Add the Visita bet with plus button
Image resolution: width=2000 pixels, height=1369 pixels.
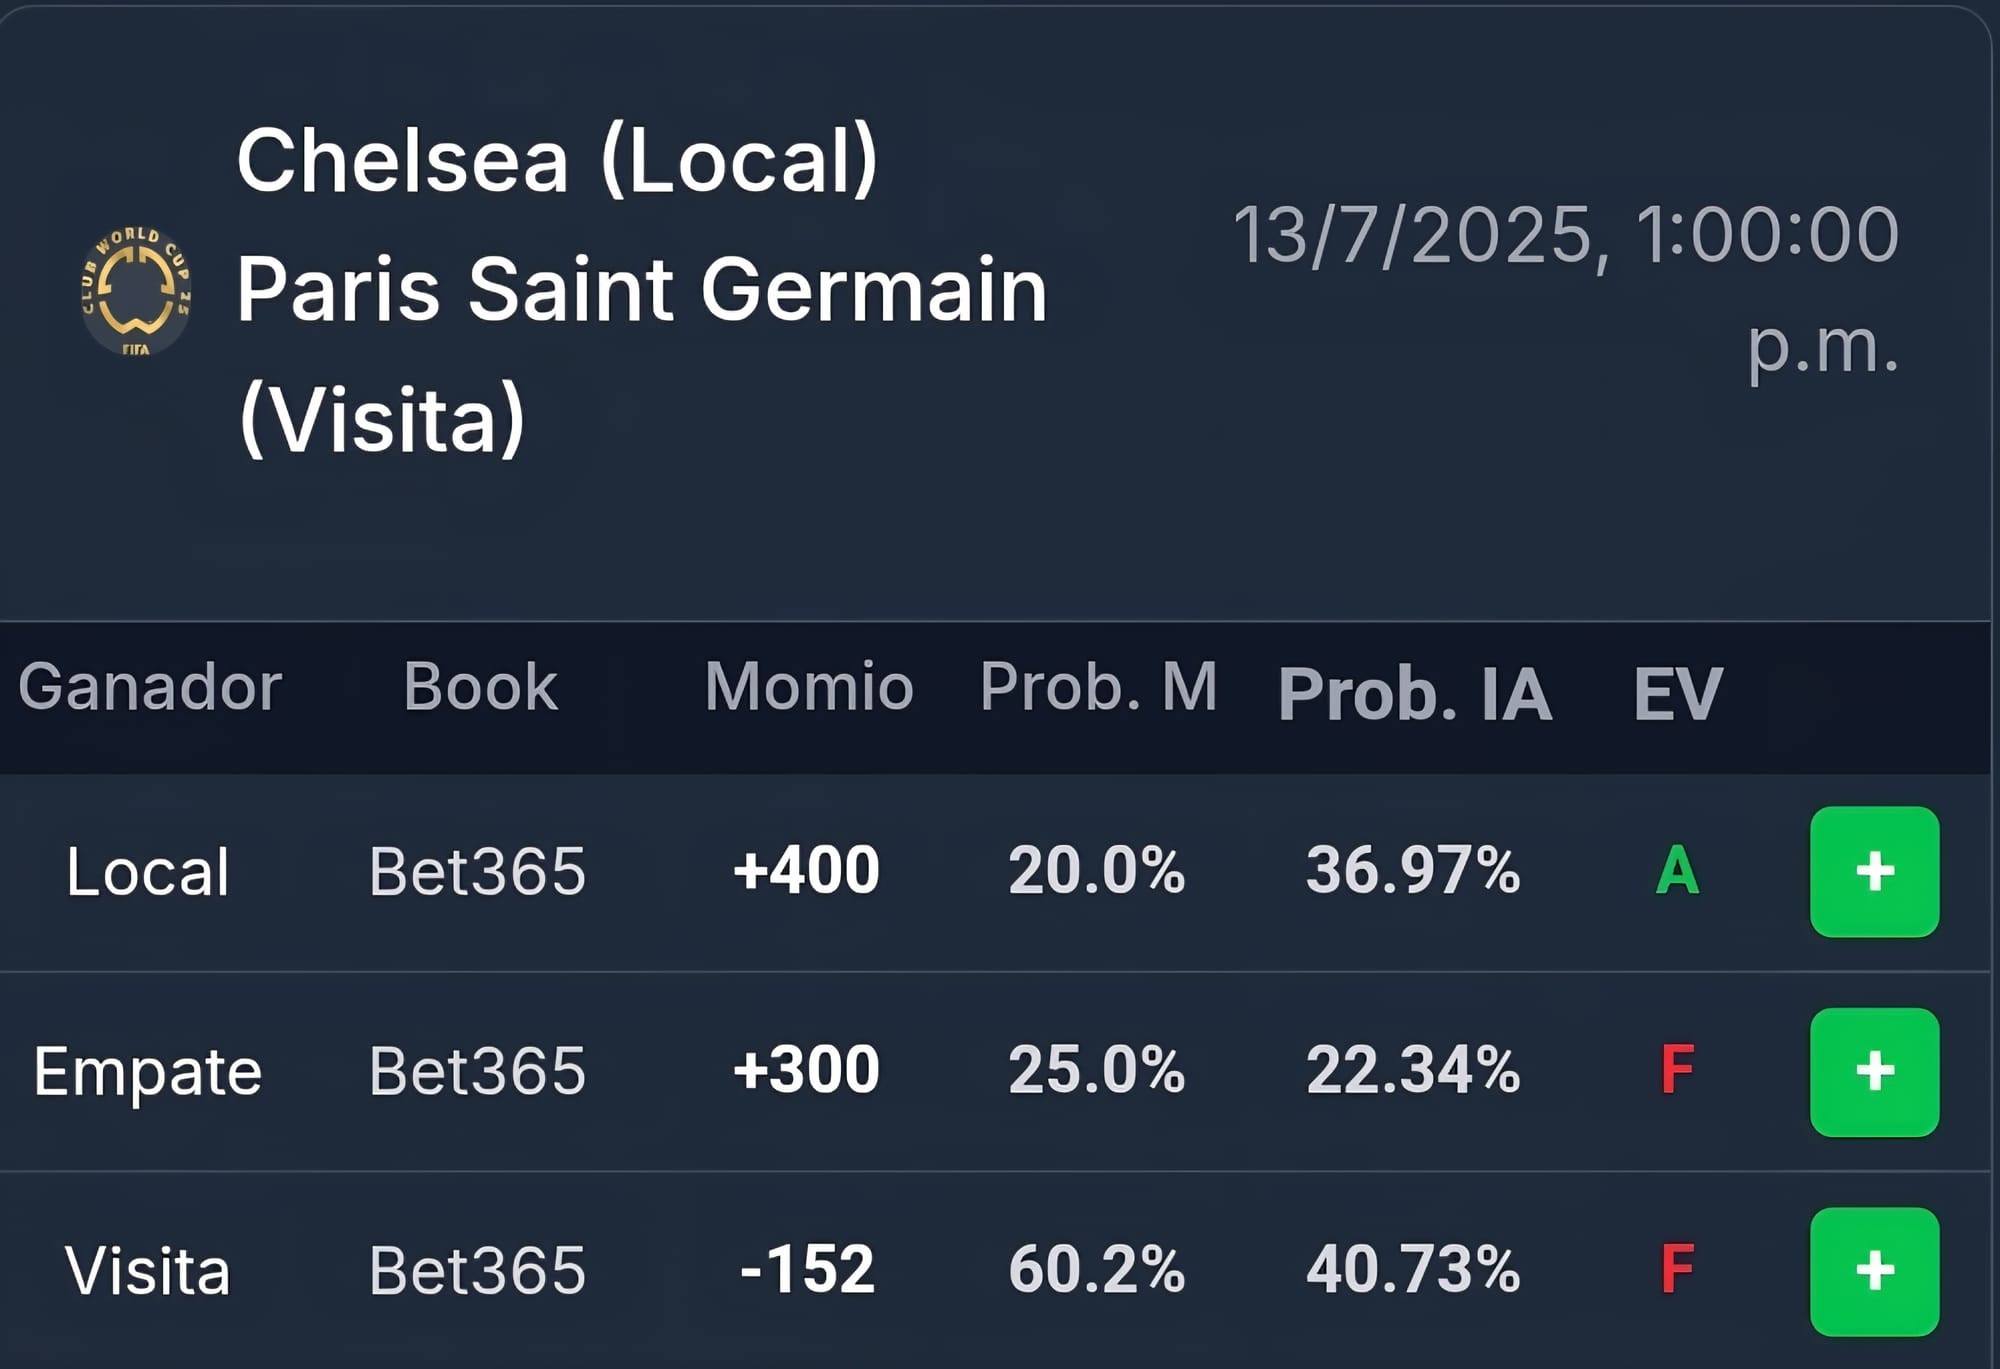pyautogui.click(x=1874, y=1271)
